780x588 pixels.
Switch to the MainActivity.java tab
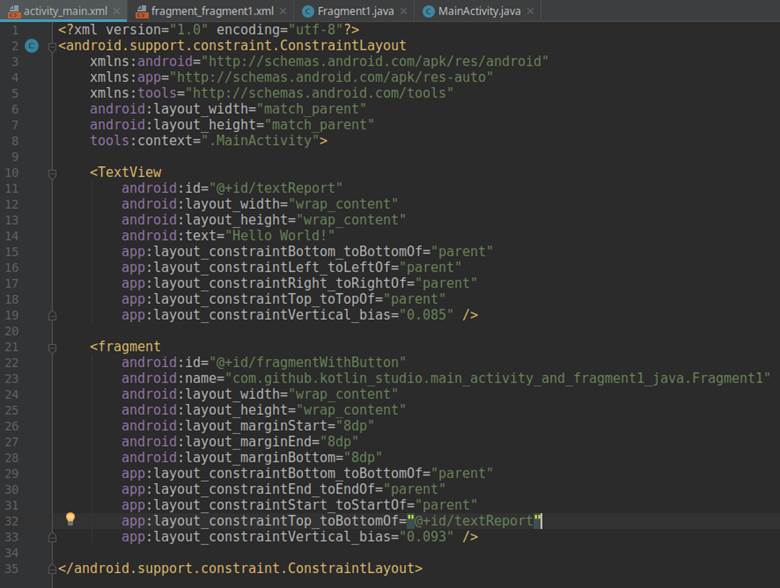[x=479, y=11]
